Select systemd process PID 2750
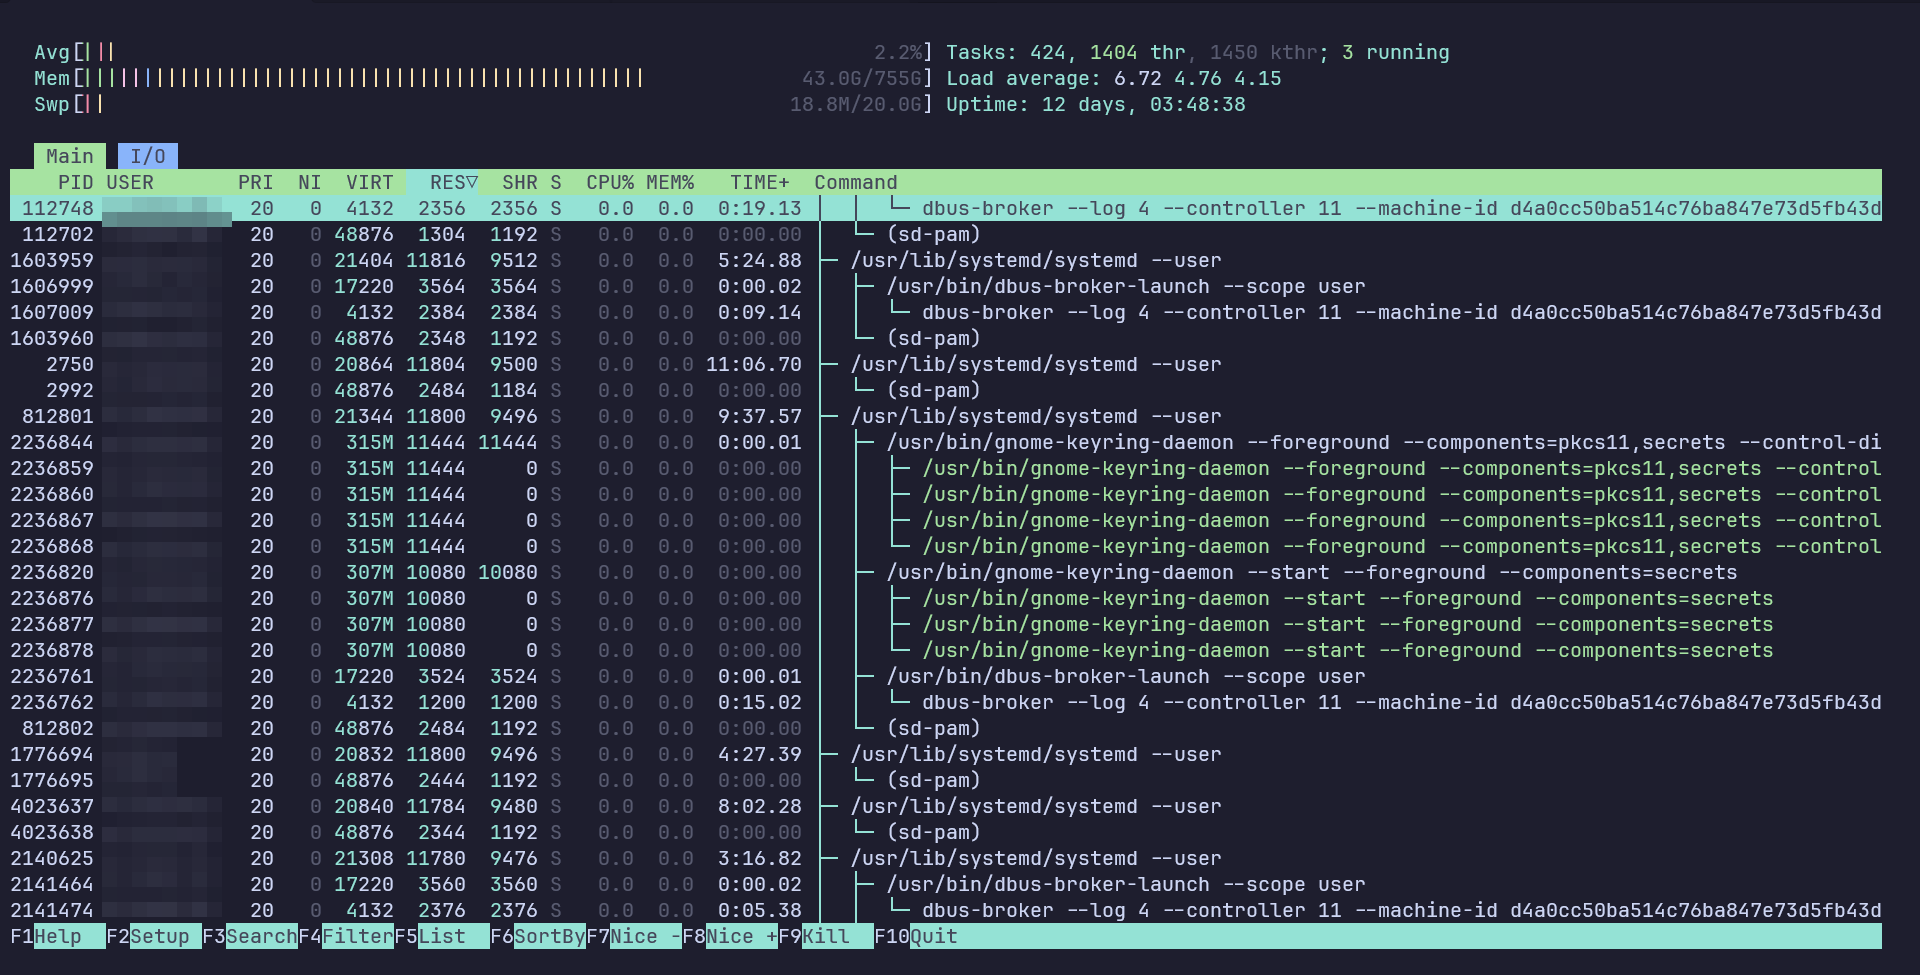The image size is (1920, 975). (946, 364)
